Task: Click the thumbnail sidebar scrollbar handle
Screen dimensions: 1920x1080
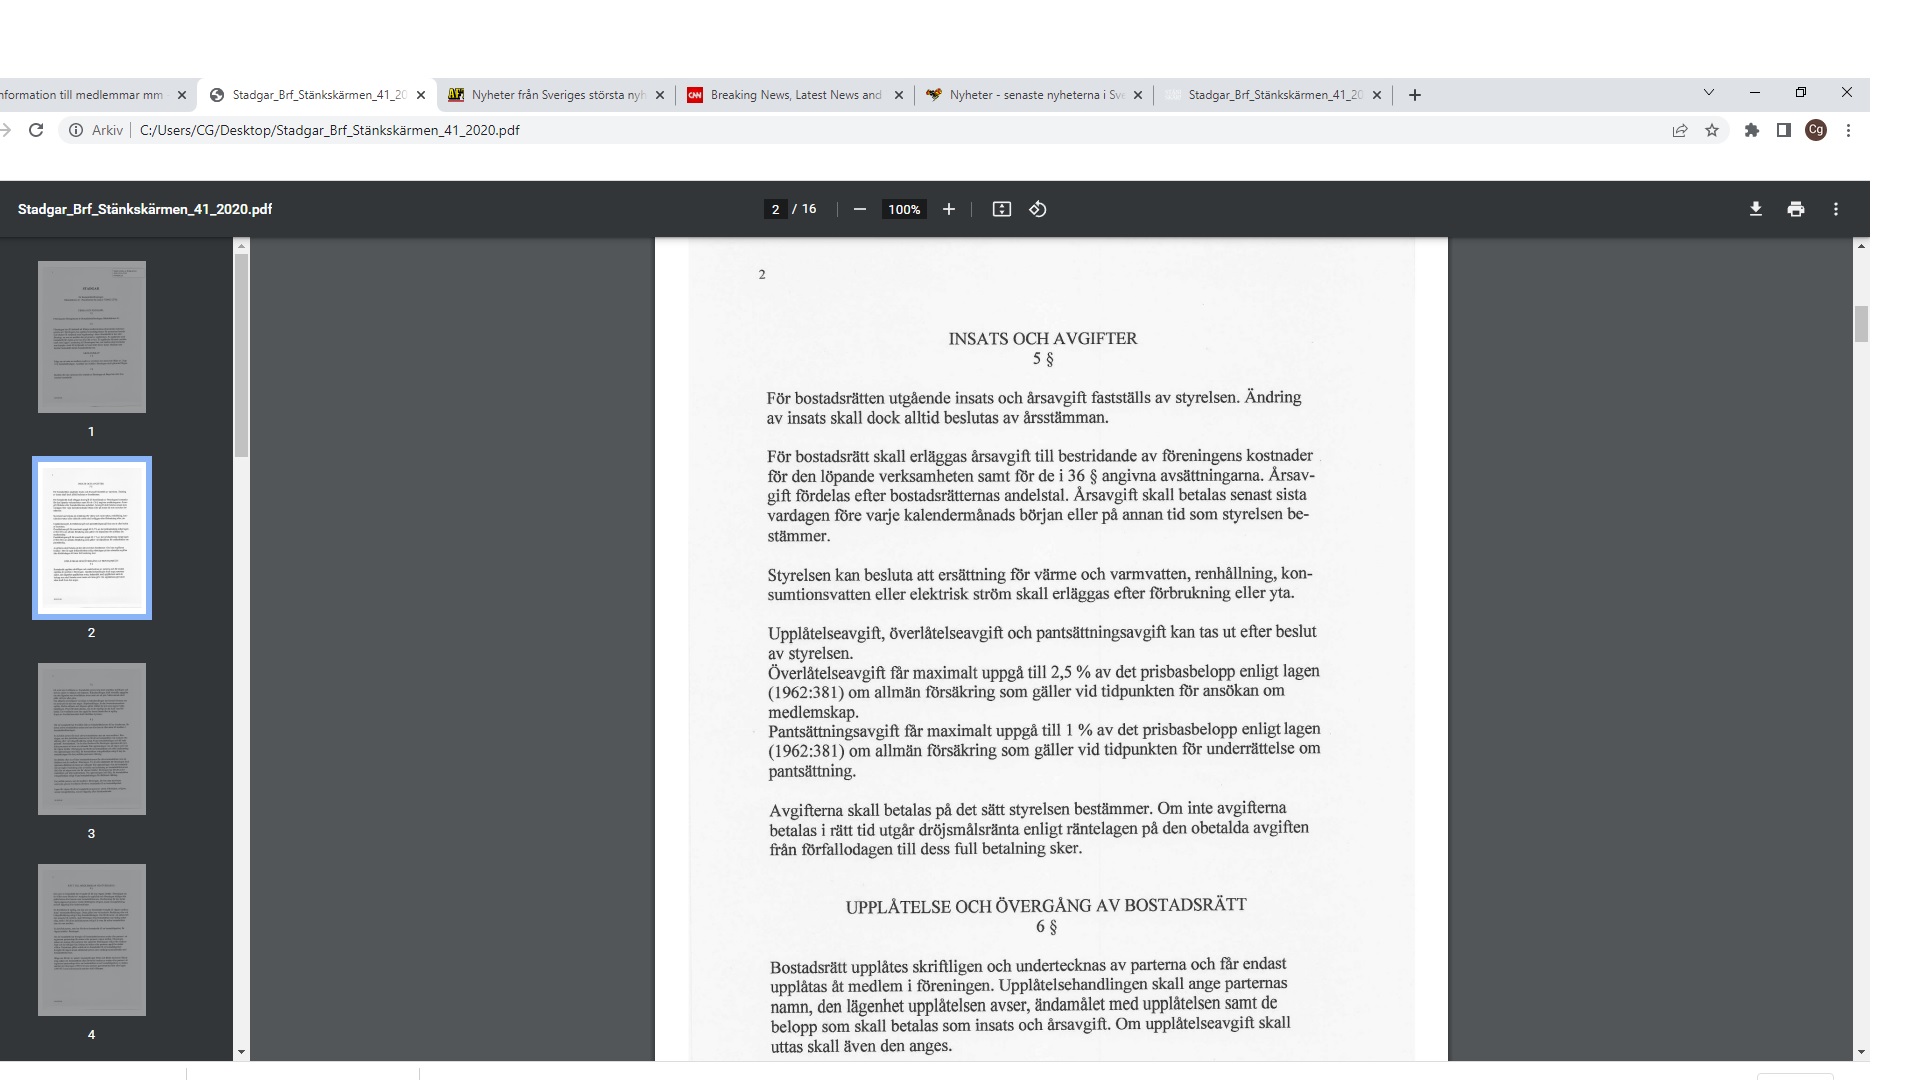Action: point(241,355)
